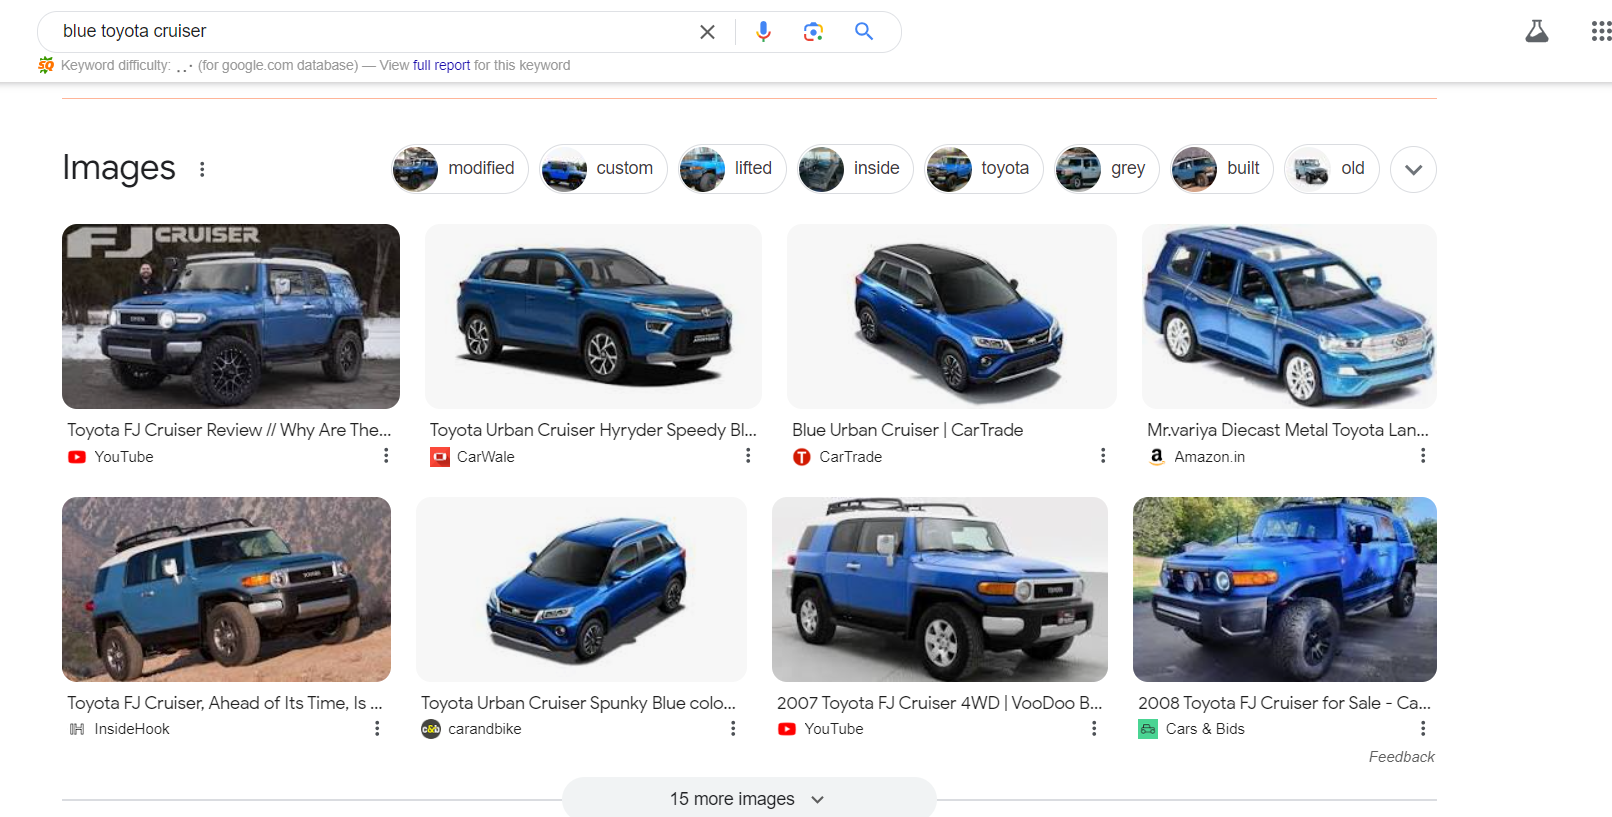Clear the search box with the X icon

pyautogui.click(x=707, y=32)
